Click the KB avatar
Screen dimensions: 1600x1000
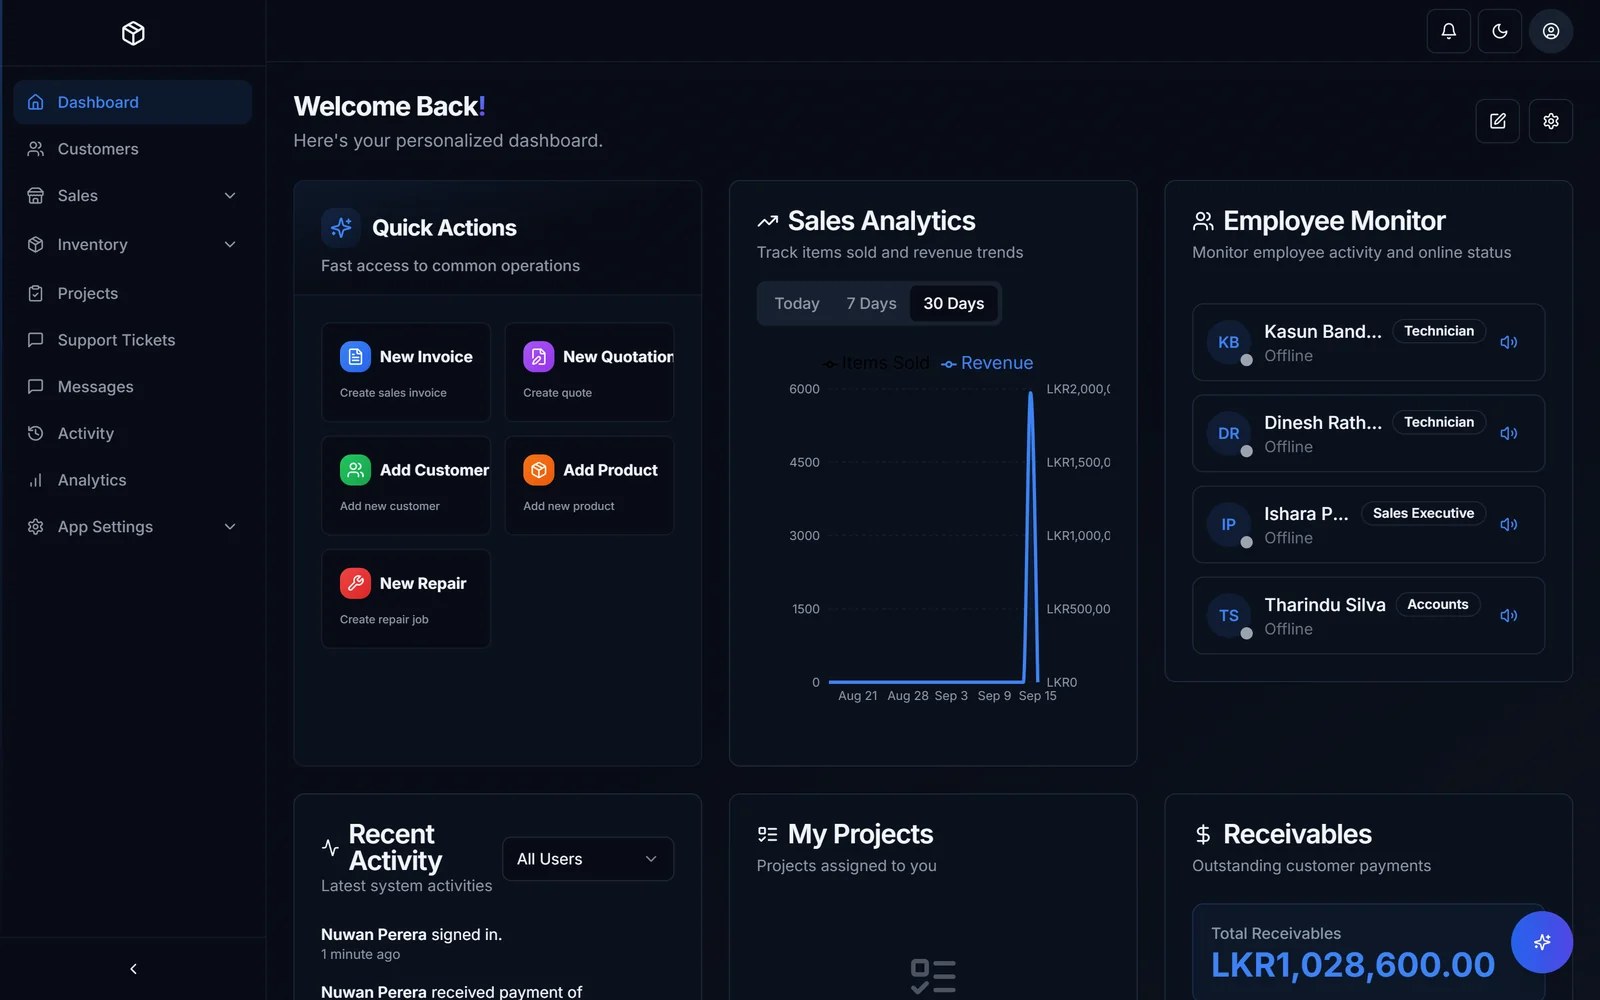(1229, 342)
